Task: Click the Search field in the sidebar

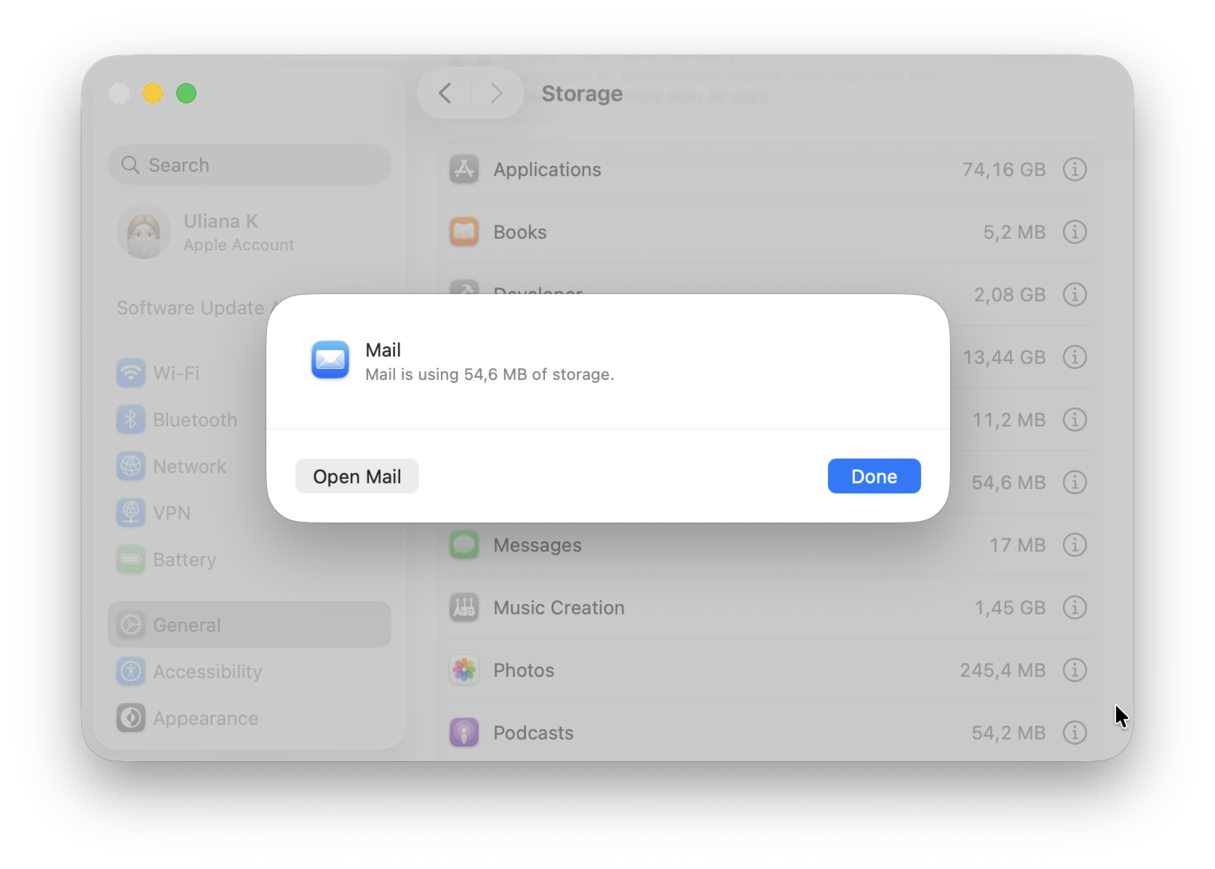Action: click(x=249, y=164)
